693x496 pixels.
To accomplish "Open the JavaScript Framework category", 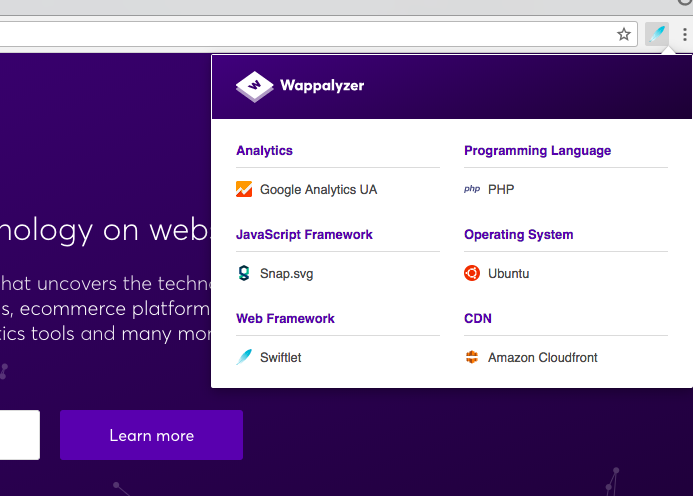I will click(304, 235).
